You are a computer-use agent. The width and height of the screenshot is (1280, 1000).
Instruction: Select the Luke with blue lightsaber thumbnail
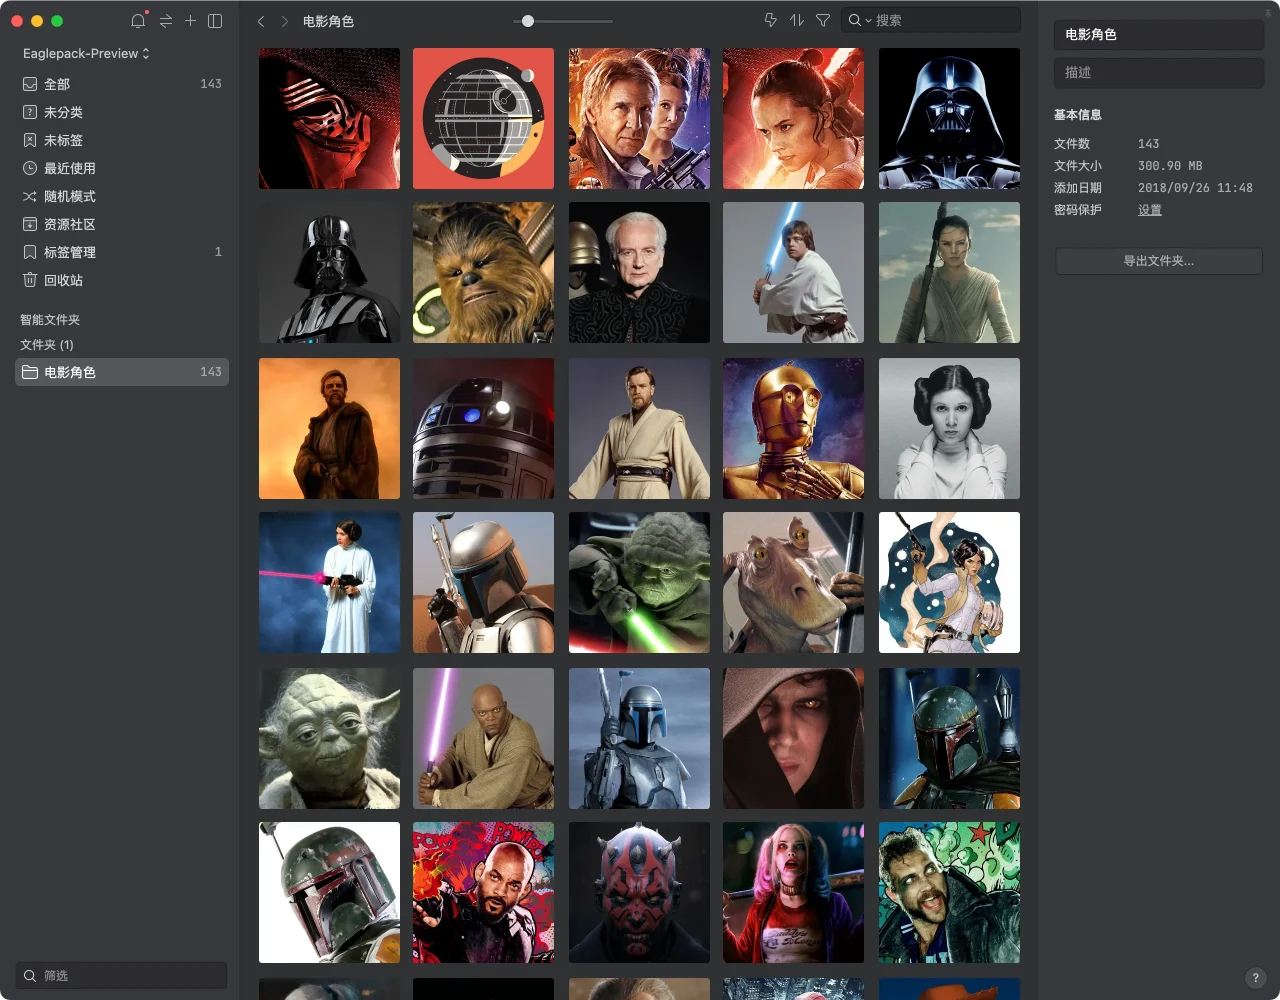coord(794,273)
